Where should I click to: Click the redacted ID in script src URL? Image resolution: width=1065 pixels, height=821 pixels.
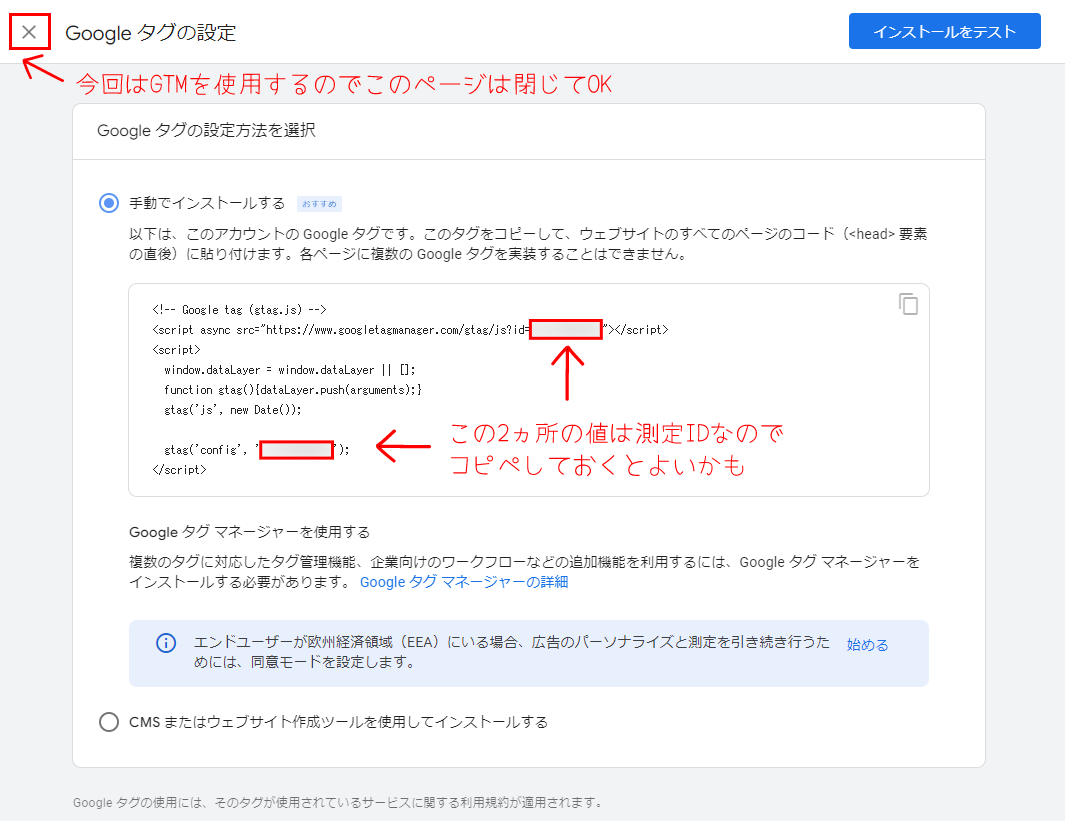[566, 329]
